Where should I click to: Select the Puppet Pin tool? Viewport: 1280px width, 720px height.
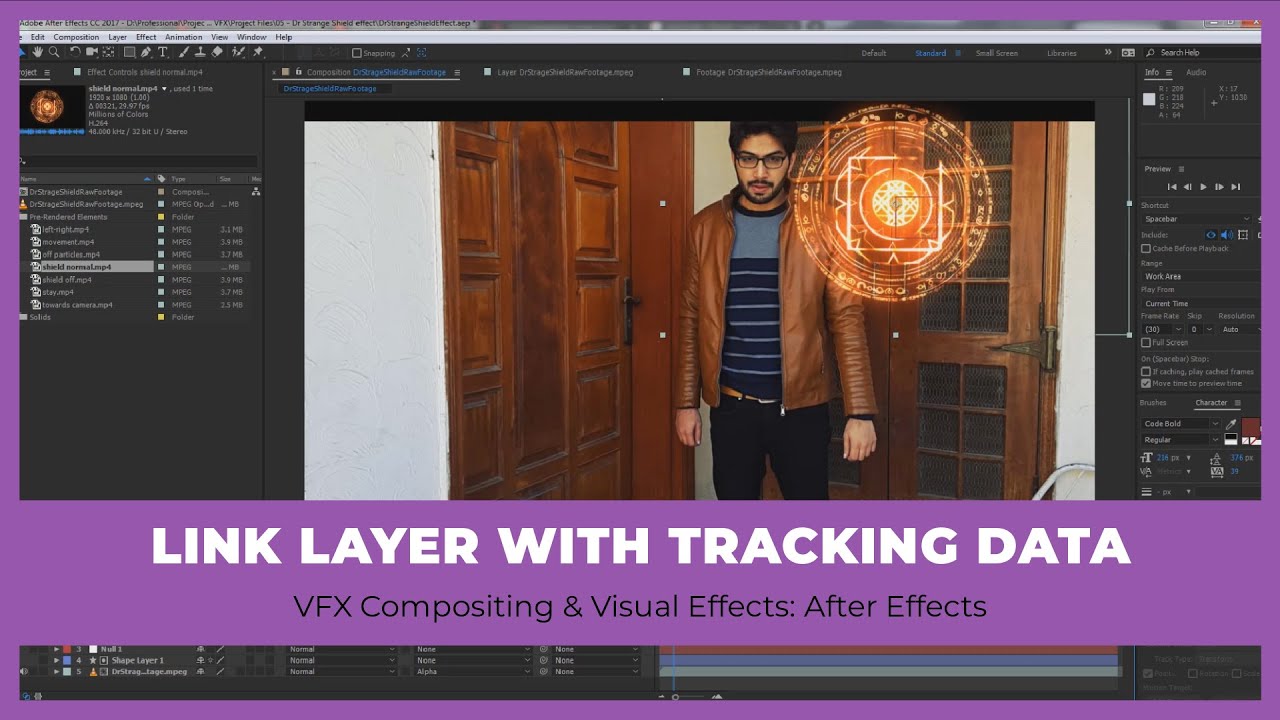point(257,52)
